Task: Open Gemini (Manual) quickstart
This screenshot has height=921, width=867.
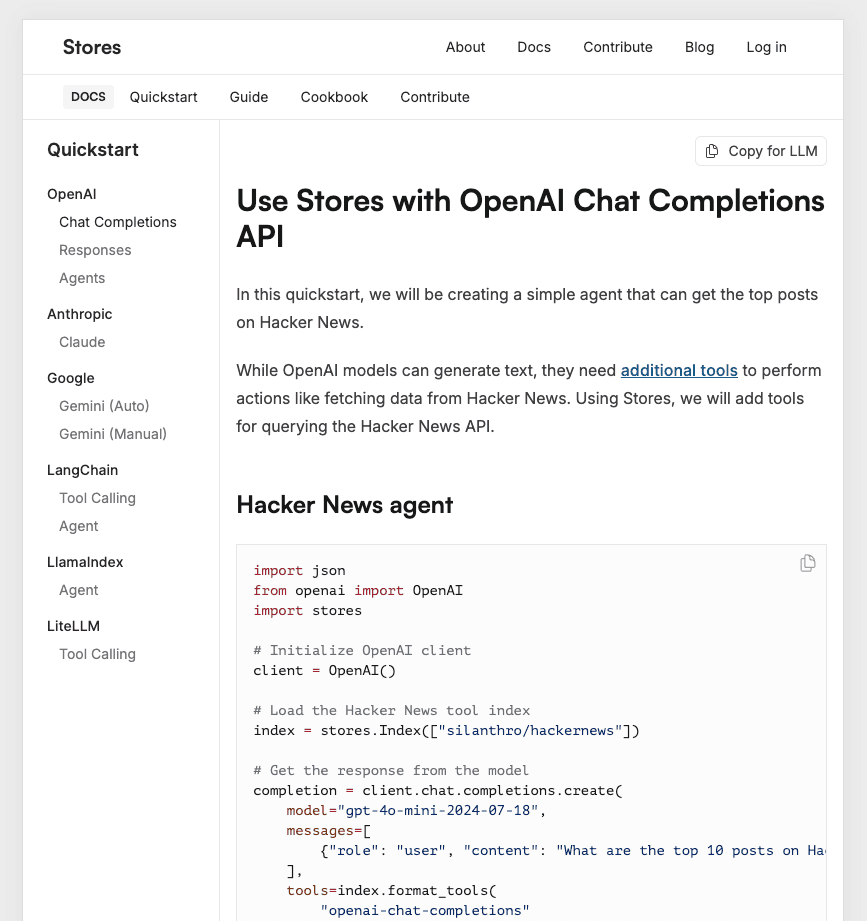Action: click(x=113, y=434)
